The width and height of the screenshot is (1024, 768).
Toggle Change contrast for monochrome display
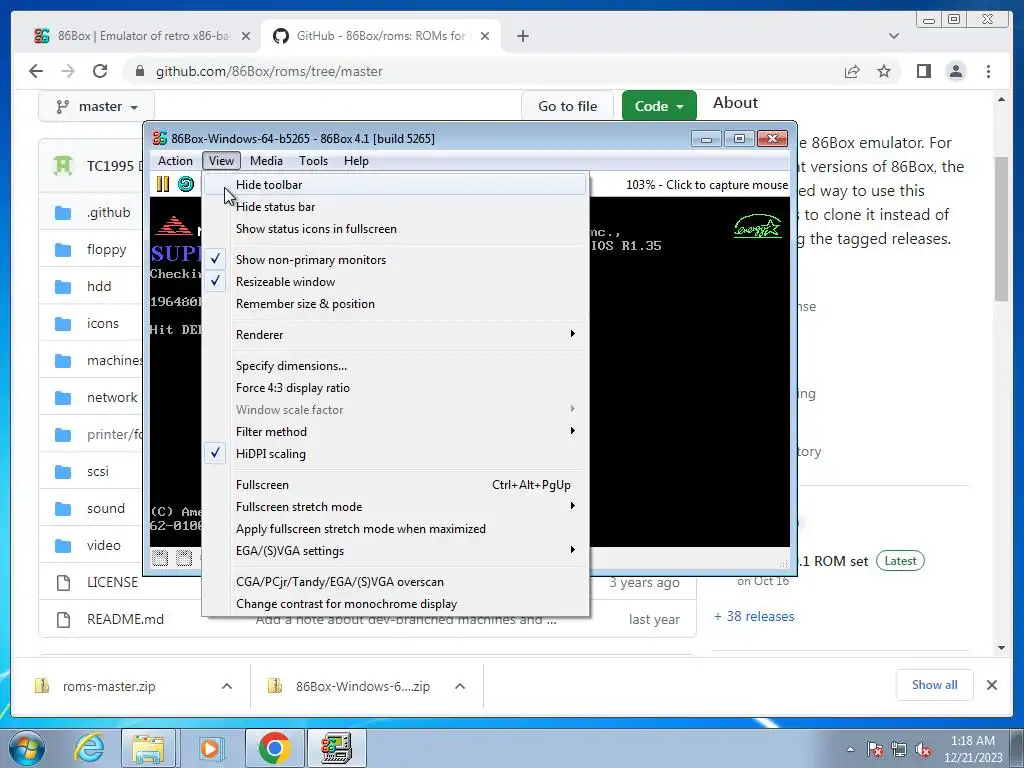click(x=396, y=603)
